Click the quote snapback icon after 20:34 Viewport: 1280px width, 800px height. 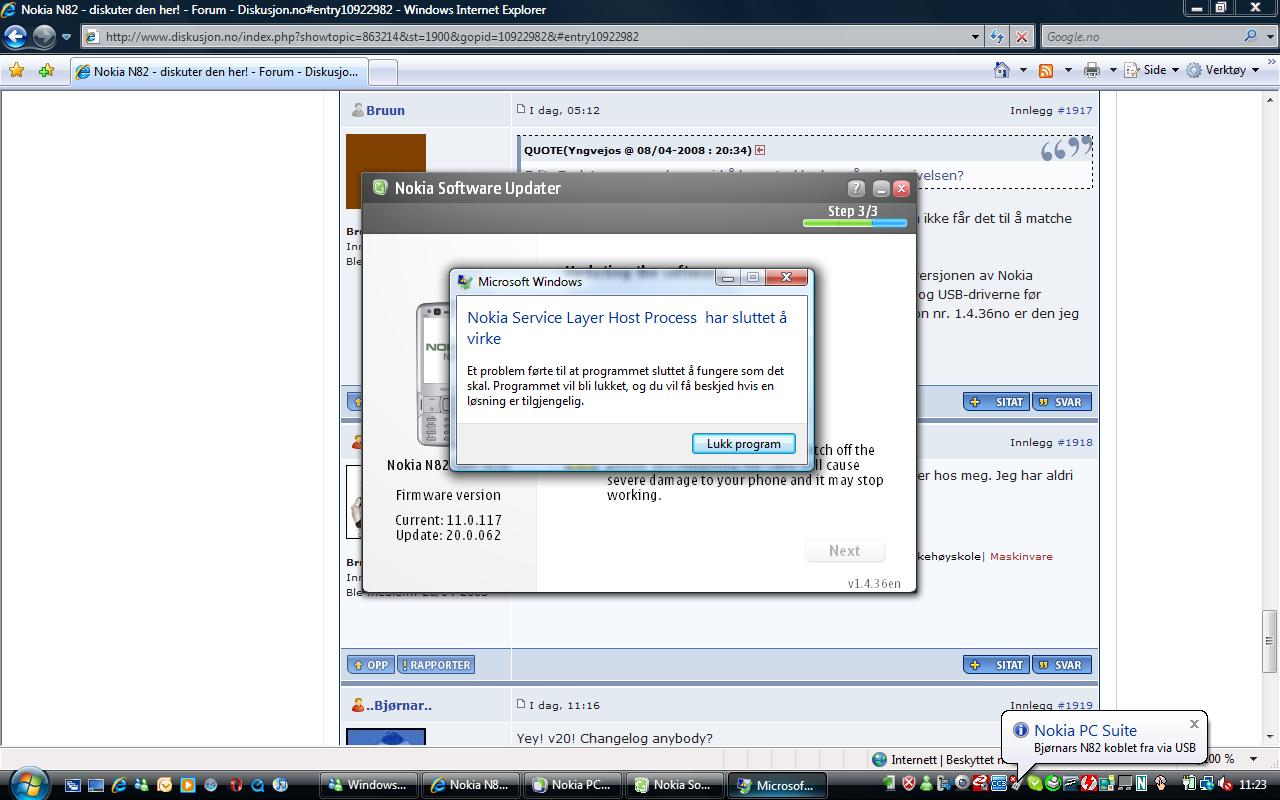(x=760, y=150)
